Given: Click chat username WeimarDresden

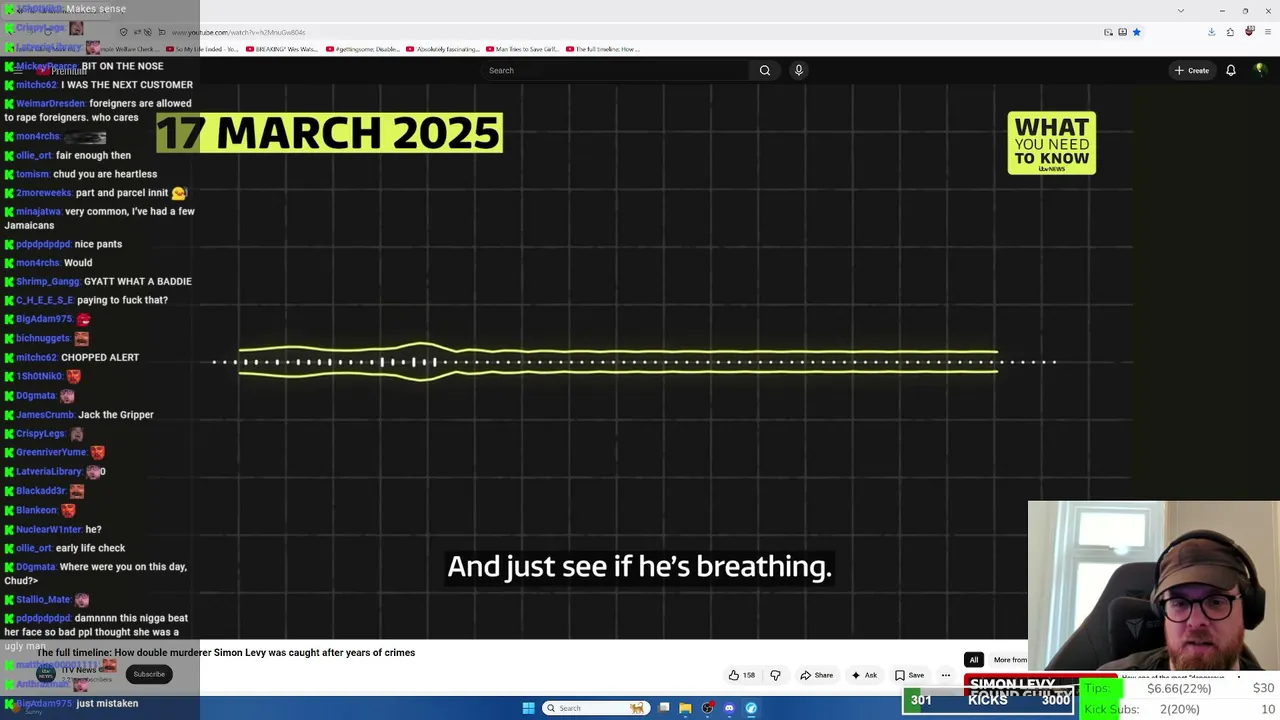Looking at the screenshot, I should pos(50,103).
